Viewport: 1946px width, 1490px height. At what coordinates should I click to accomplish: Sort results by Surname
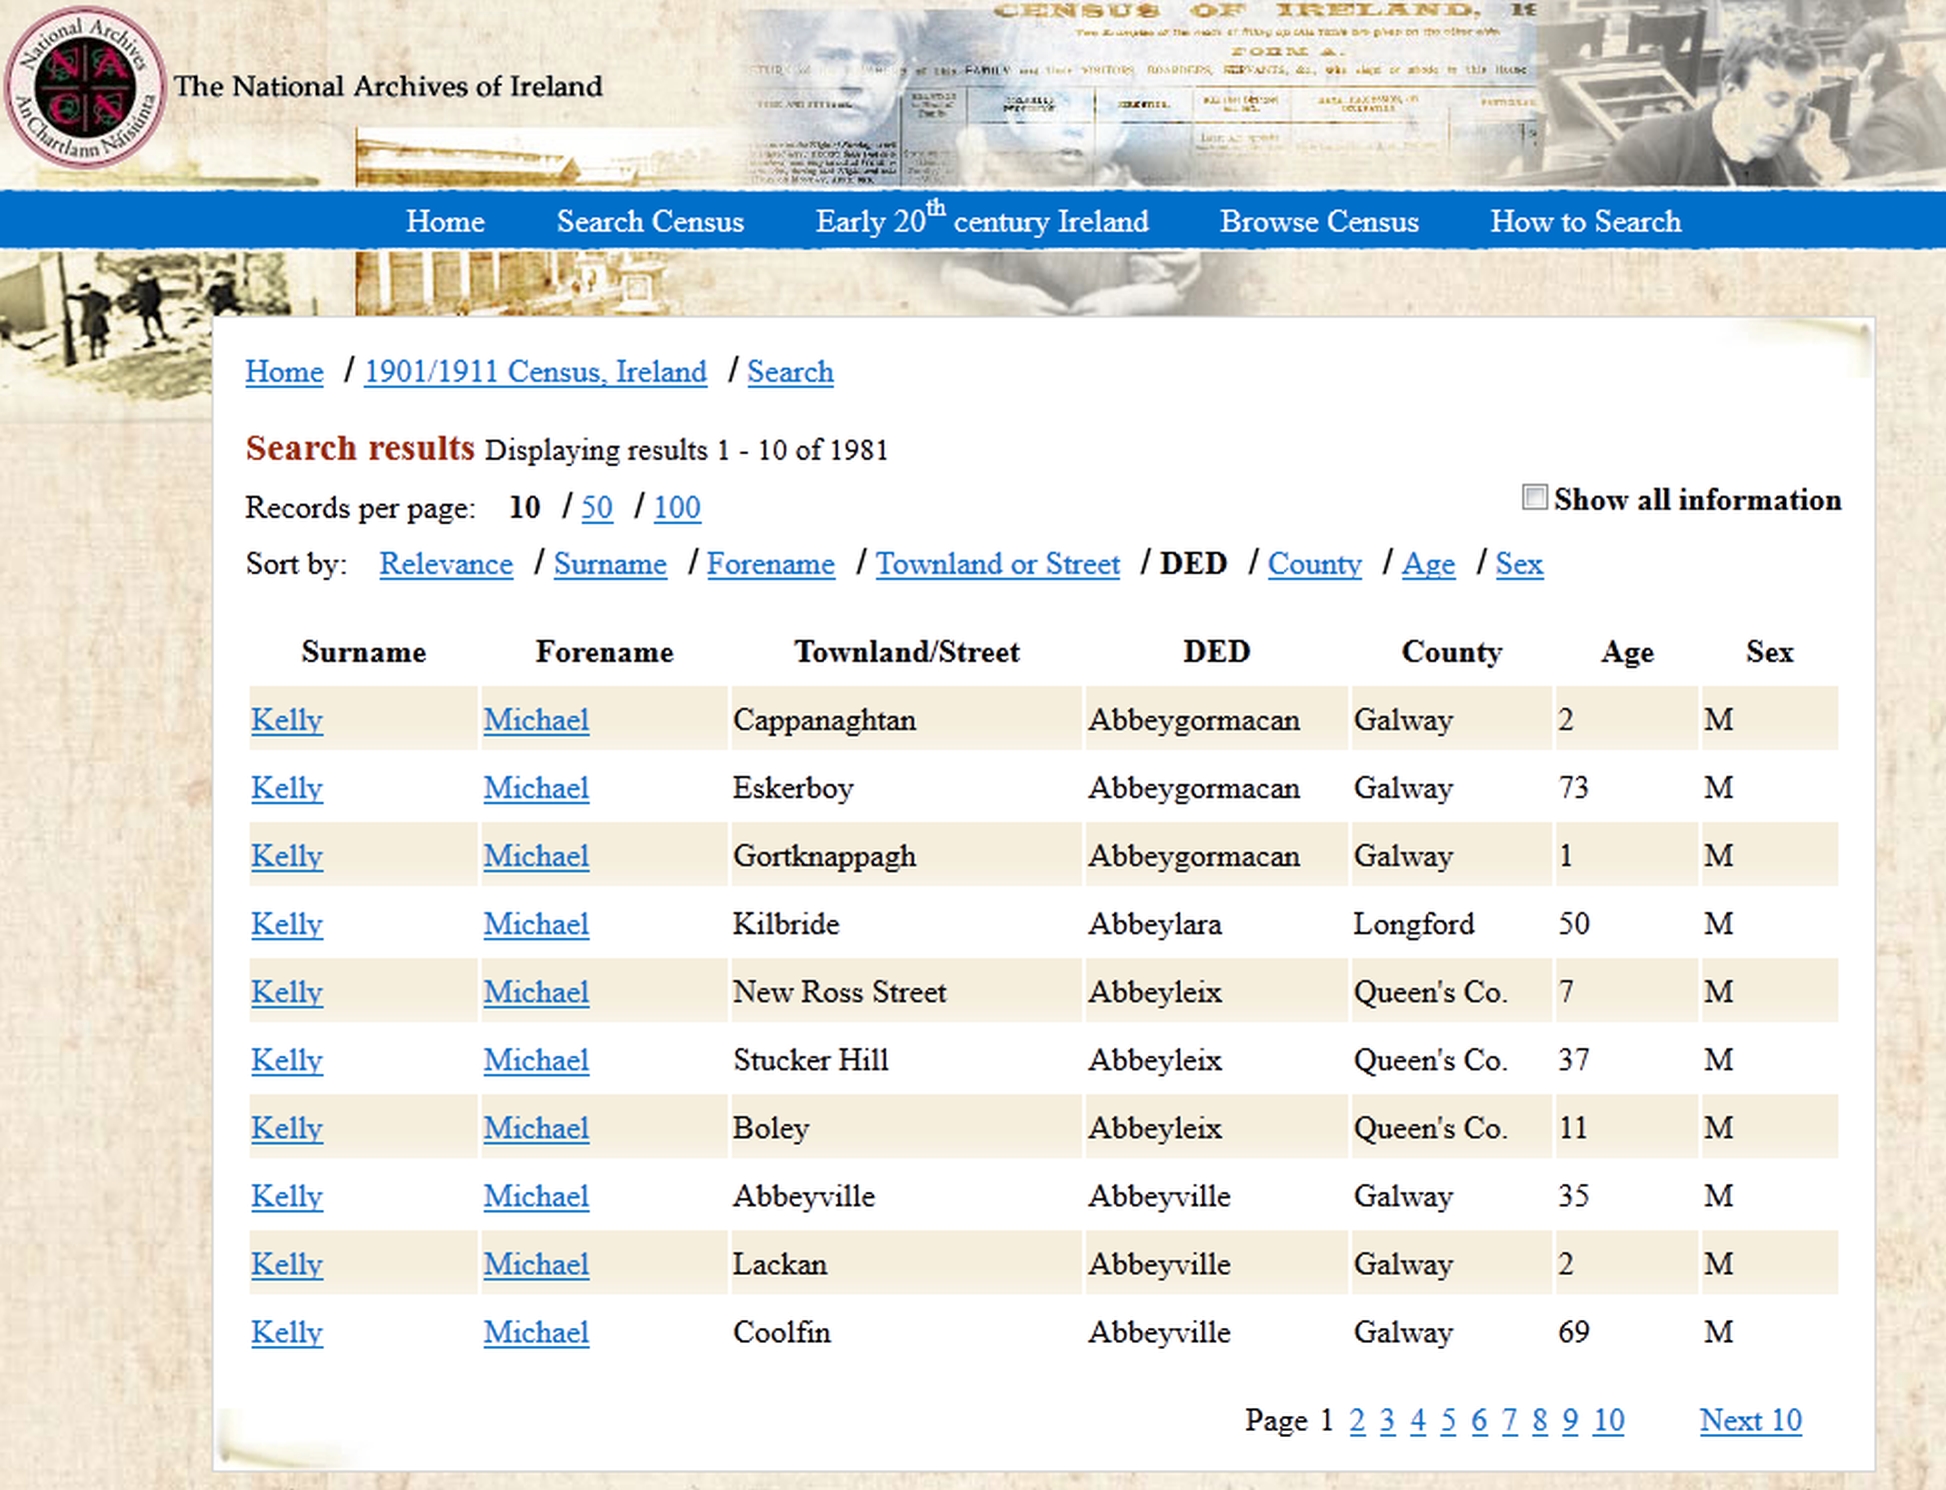pos(610,563)
